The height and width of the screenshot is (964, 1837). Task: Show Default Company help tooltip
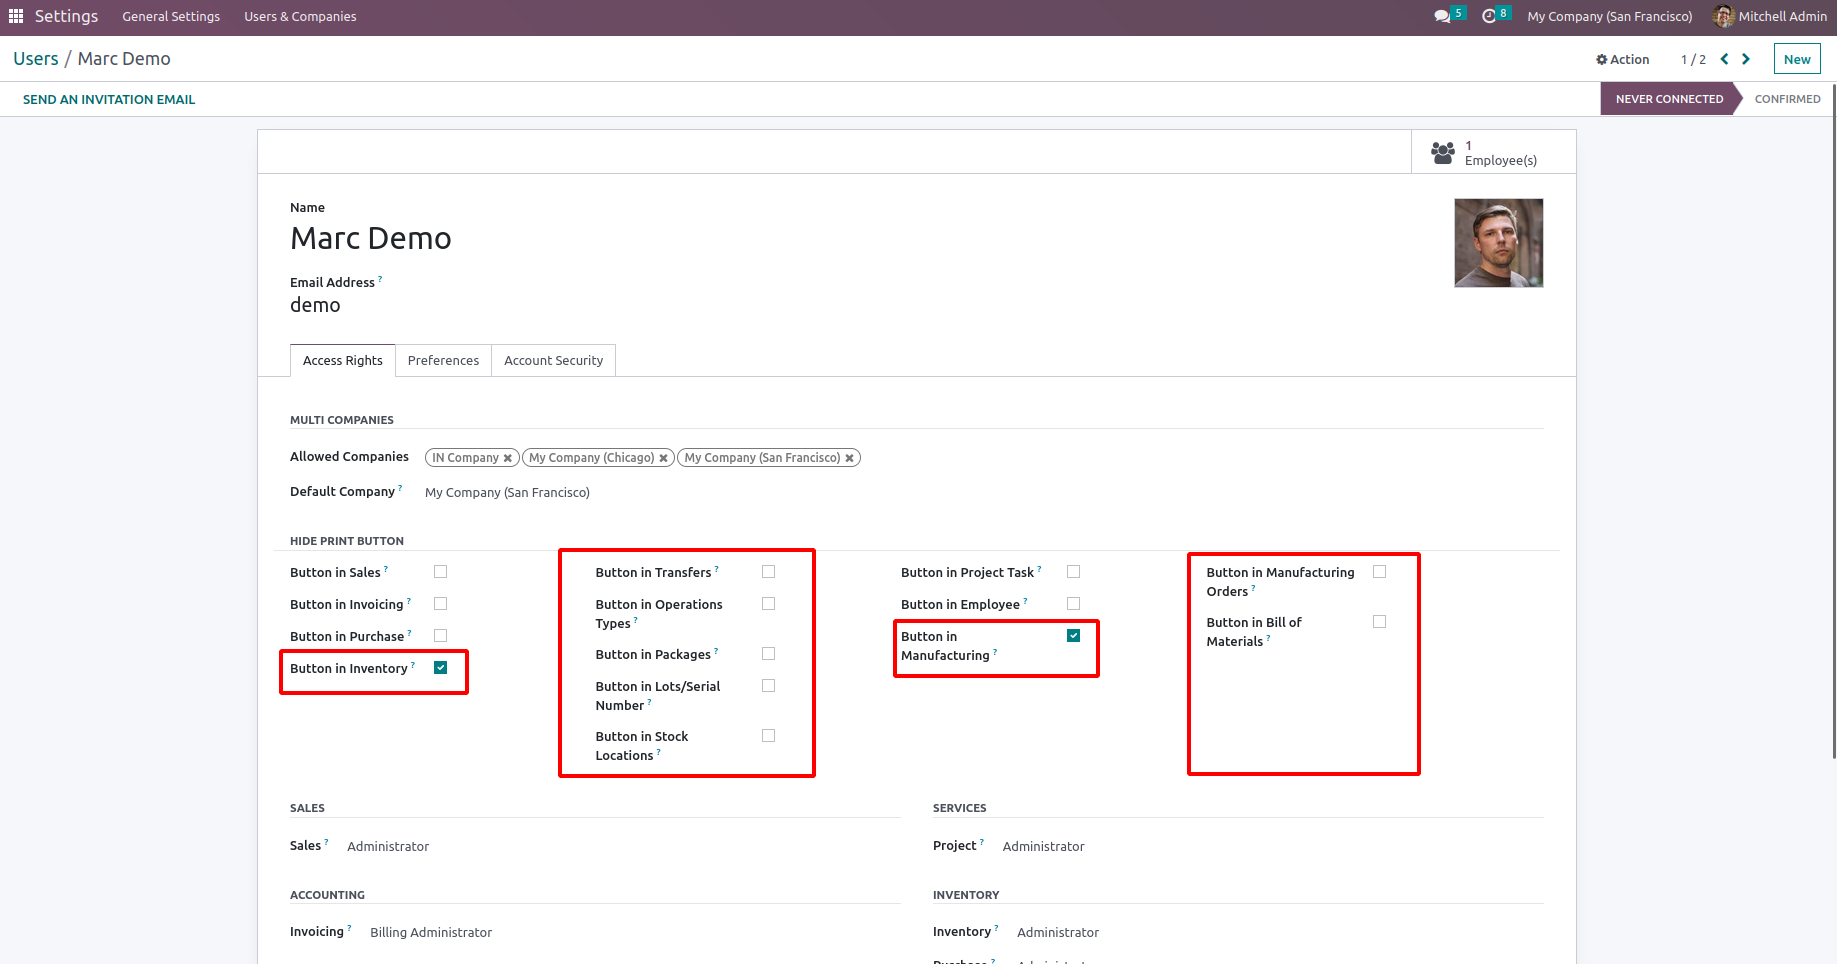400,488
